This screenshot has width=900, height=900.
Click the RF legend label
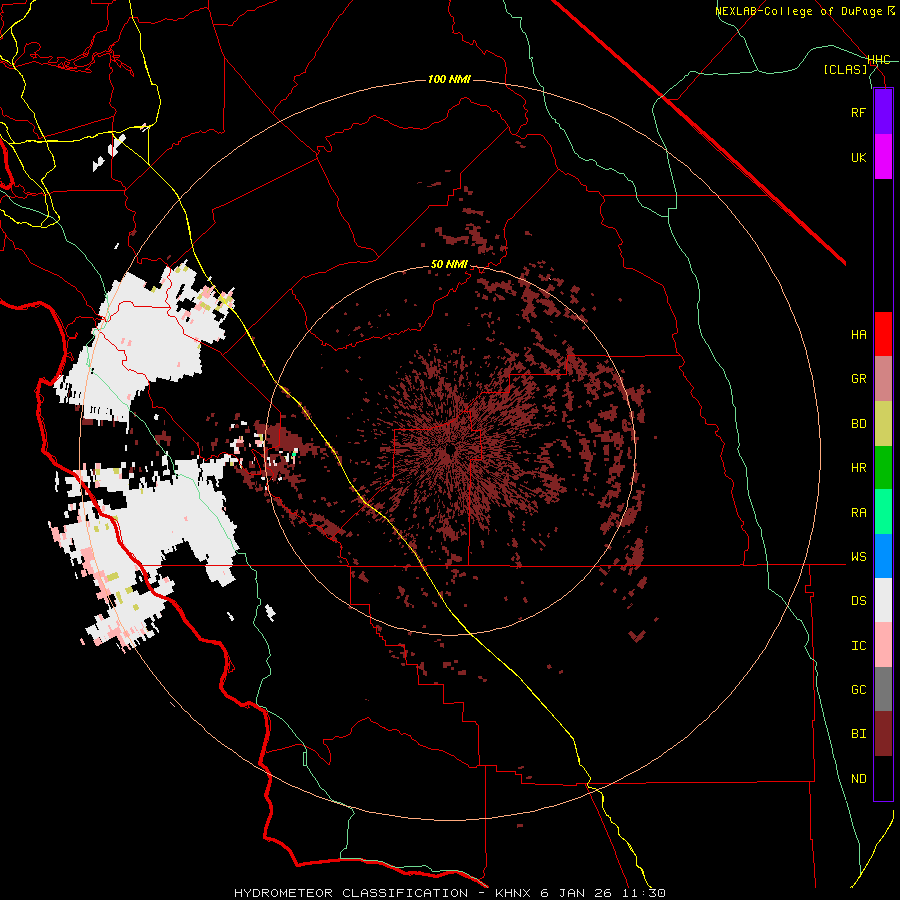858,112
